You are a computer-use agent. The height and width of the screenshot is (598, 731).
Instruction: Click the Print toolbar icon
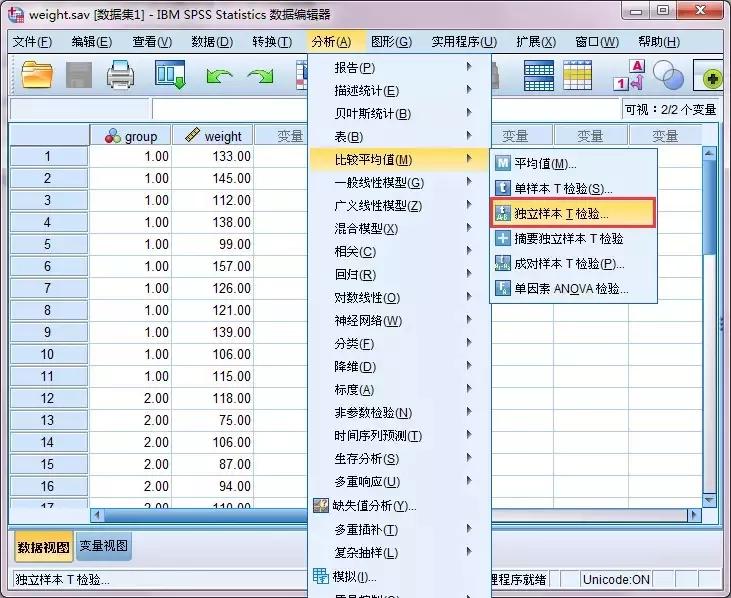click(121, 75)
